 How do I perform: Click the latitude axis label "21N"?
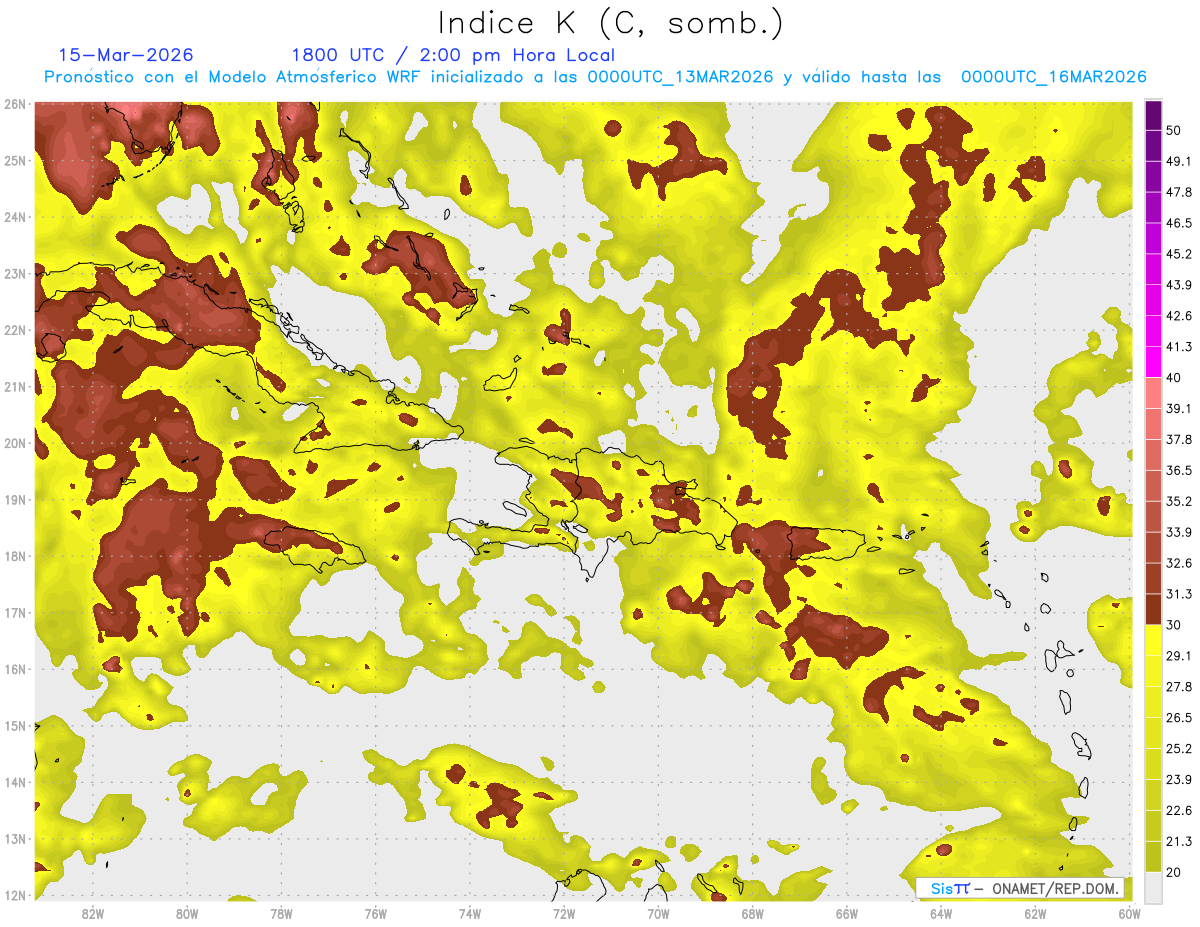(x=14, y=387)
